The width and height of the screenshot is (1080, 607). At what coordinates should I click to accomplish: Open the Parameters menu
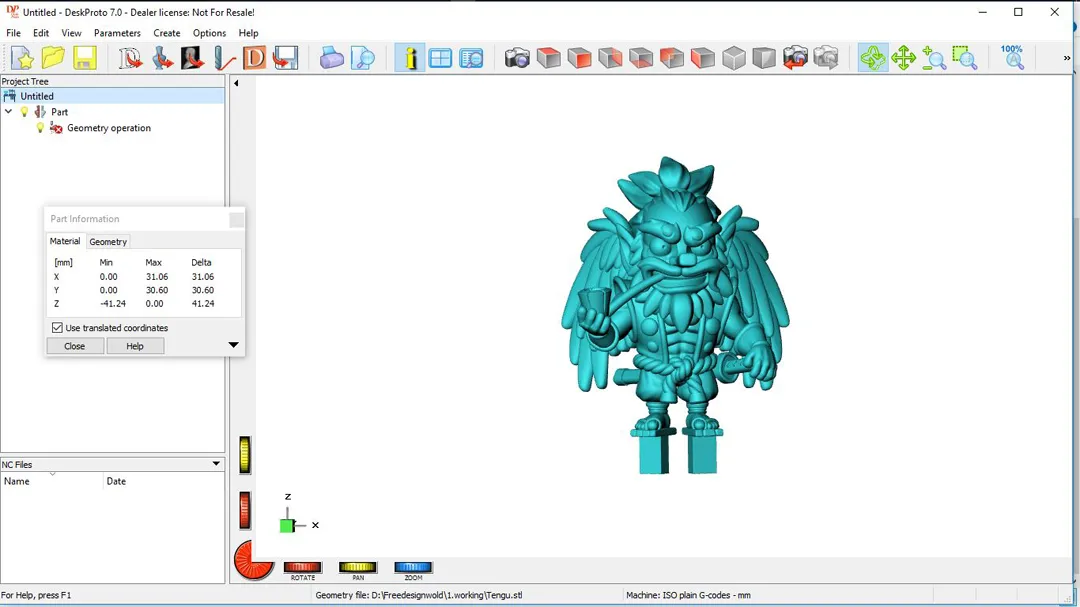[x=117, y=33]
